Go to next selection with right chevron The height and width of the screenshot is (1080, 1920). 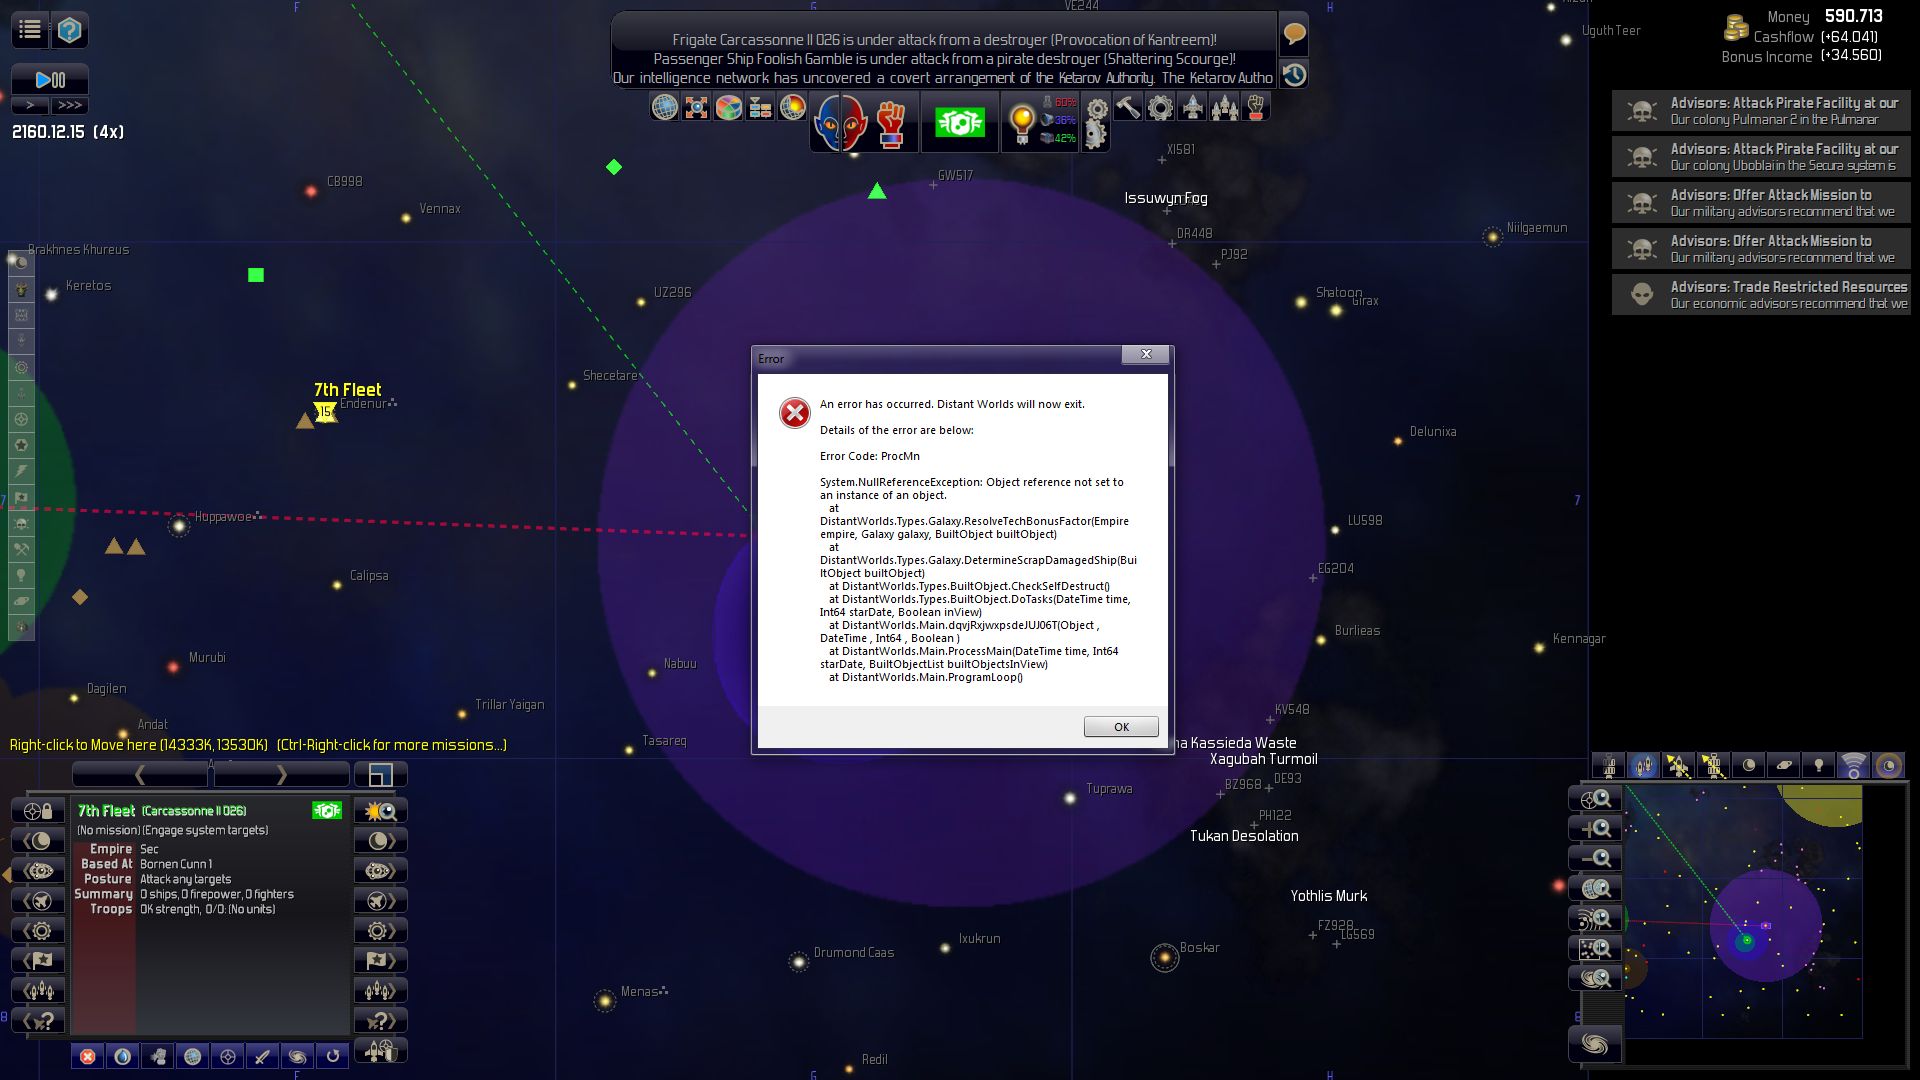pyautogui.click(x=282, y=775)
